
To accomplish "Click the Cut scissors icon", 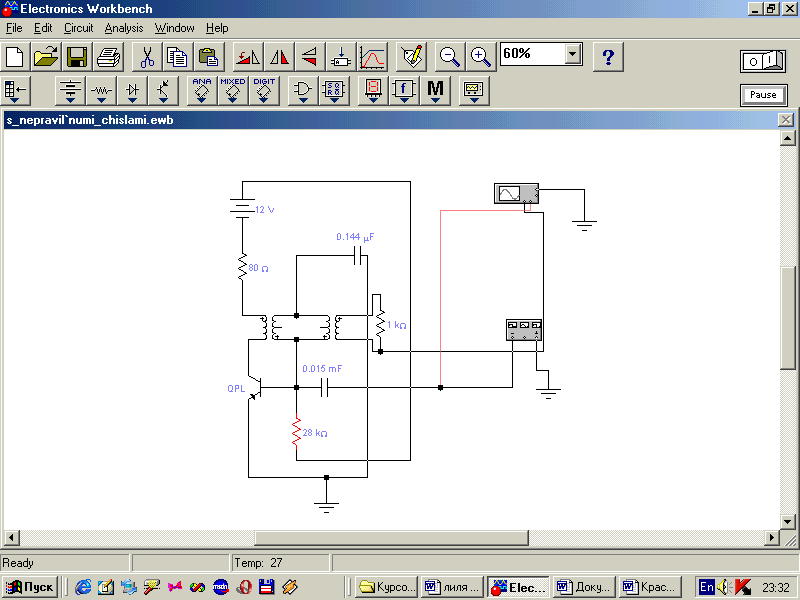I will pyautogui.click(x=147, y=56).
